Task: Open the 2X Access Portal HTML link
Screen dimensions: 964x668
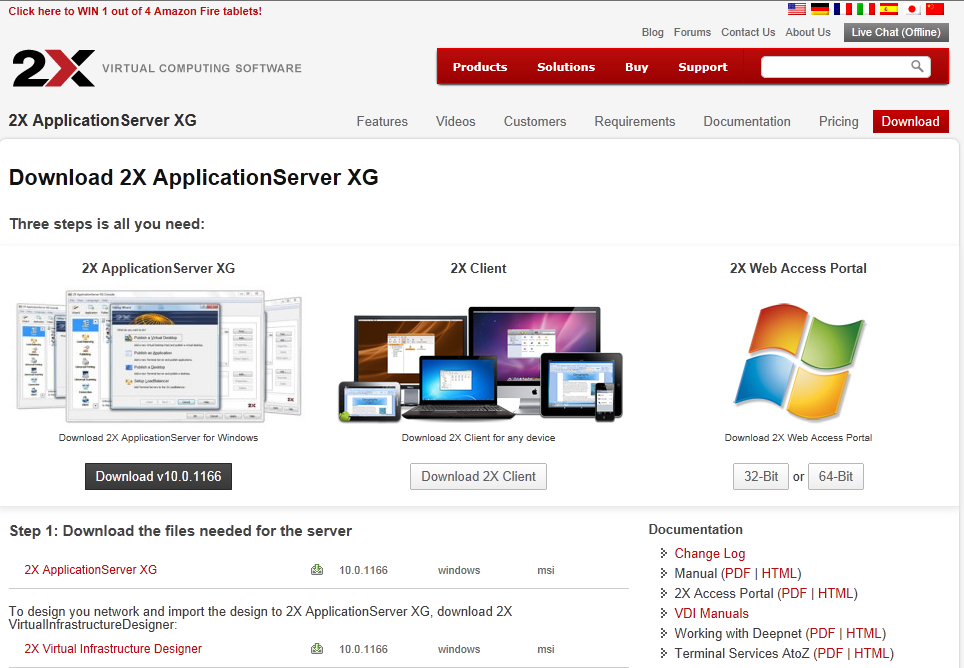Action: pyautogui.click(x=836, y=593)
